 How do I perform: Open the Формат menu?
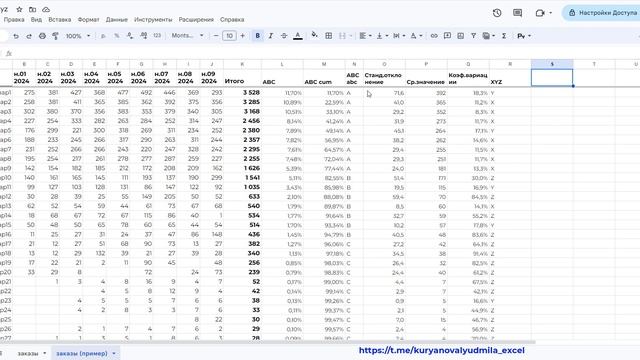coord(89,20)
